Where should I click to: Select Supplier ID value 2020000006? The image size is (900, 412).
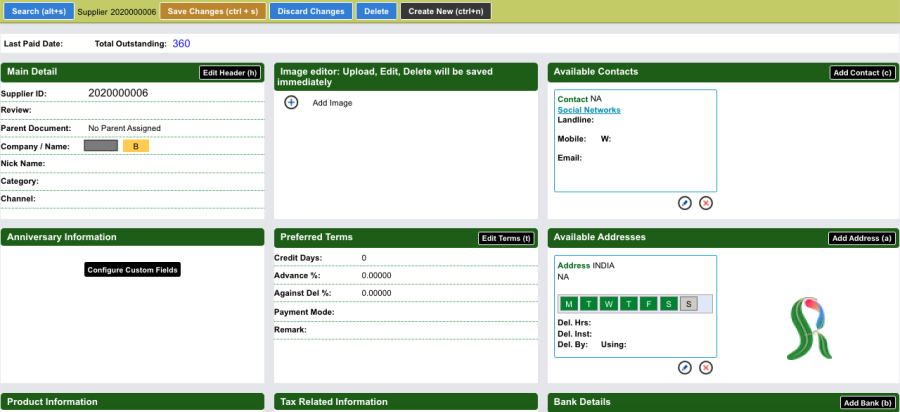point(118,93)
